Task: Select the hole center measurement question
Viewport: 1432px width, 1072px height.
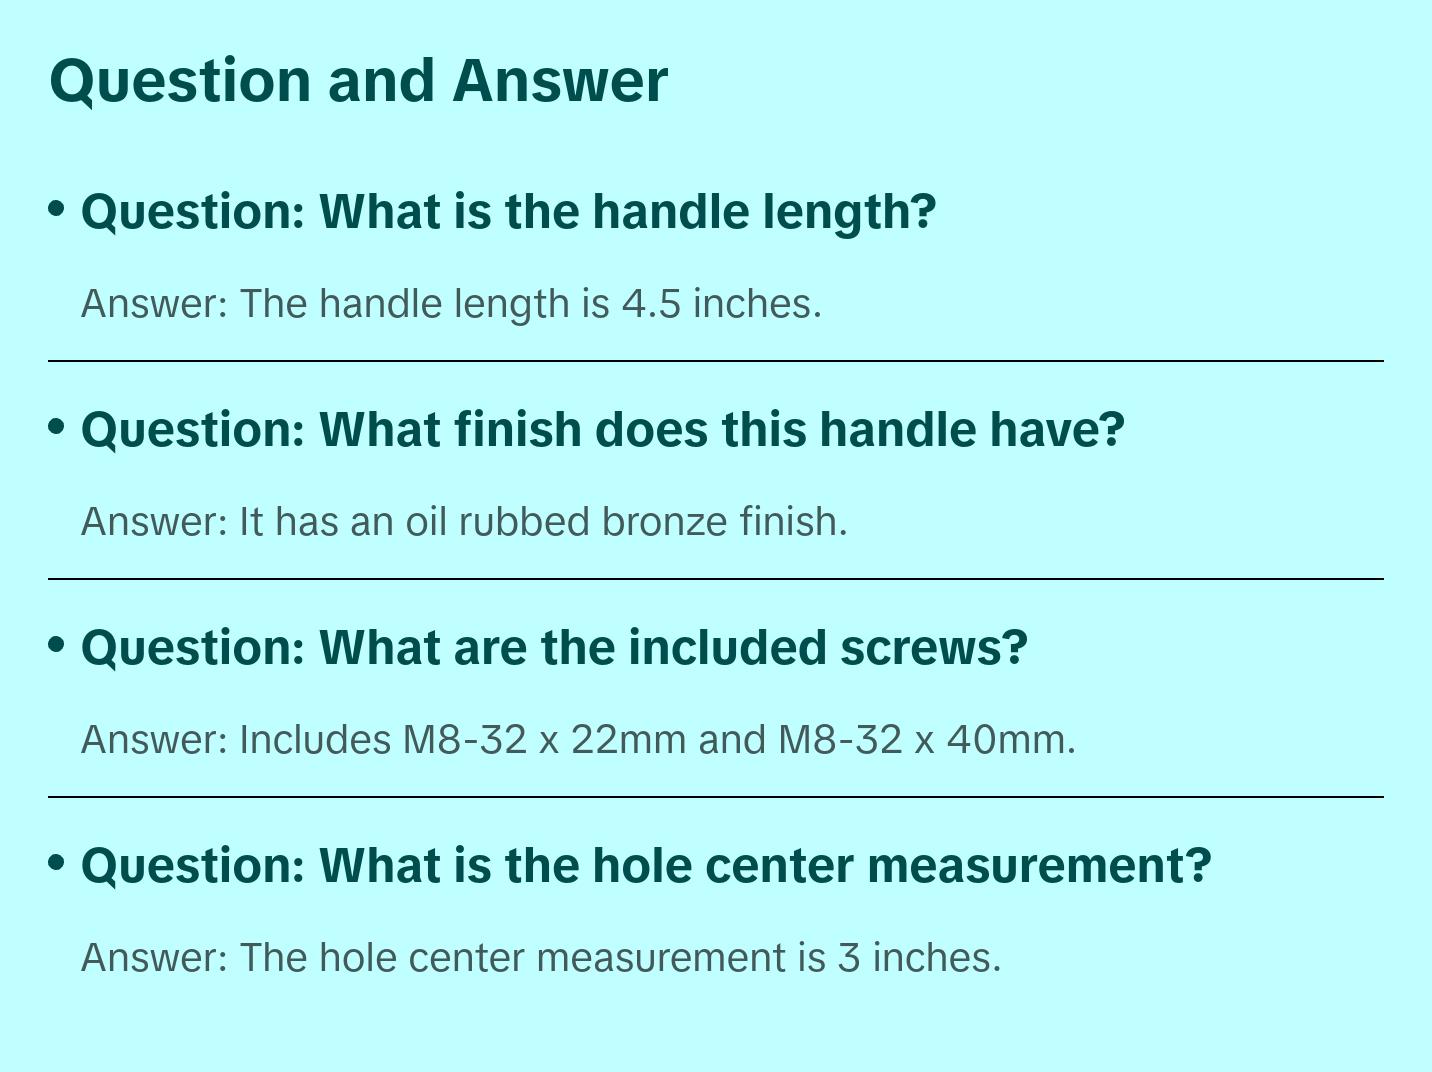Action: click(646, 866)
